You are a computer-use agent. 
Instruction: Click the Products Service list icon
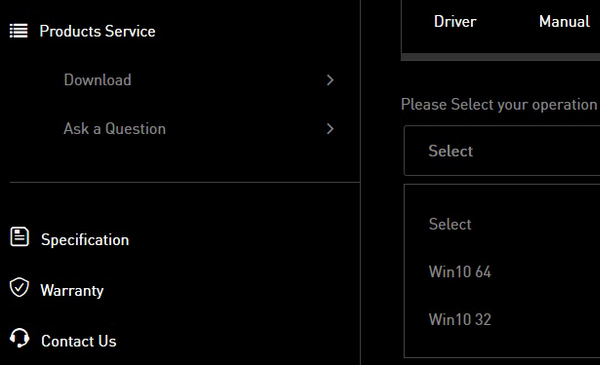(19, 31)
